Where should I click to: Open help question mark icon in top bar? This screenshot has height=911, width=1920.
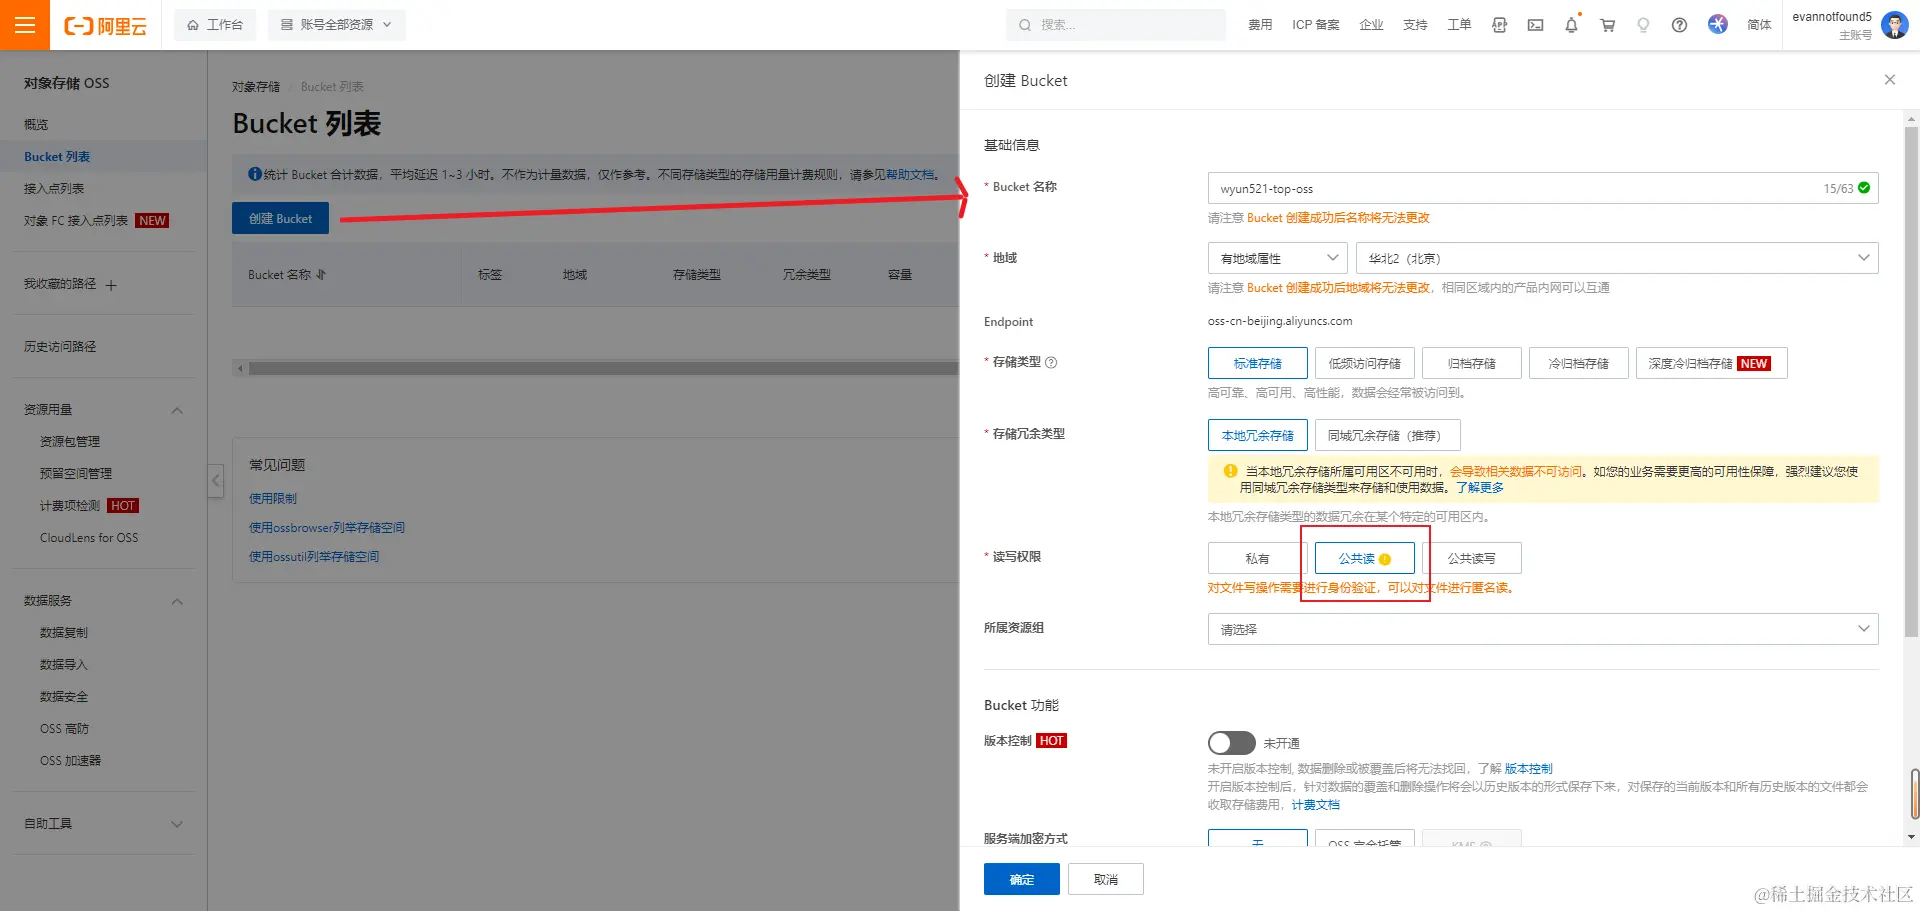pos(1679,25)
